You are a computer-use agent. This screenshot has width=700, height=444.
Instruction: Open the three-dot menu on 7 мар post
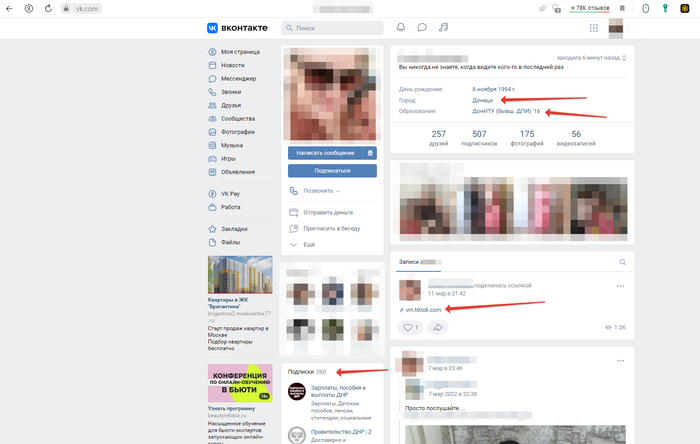tap(620, 361)
